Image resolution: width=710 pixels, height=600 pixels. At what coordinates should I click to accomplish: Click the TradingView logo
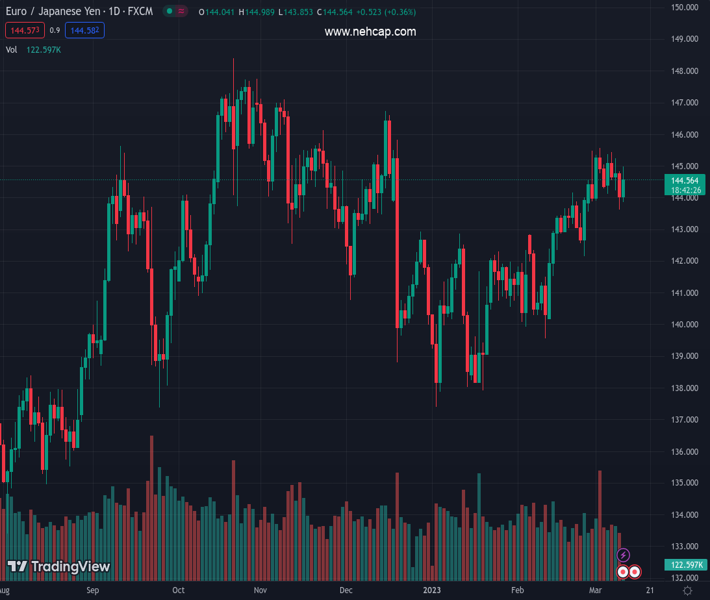coord(58,567)
